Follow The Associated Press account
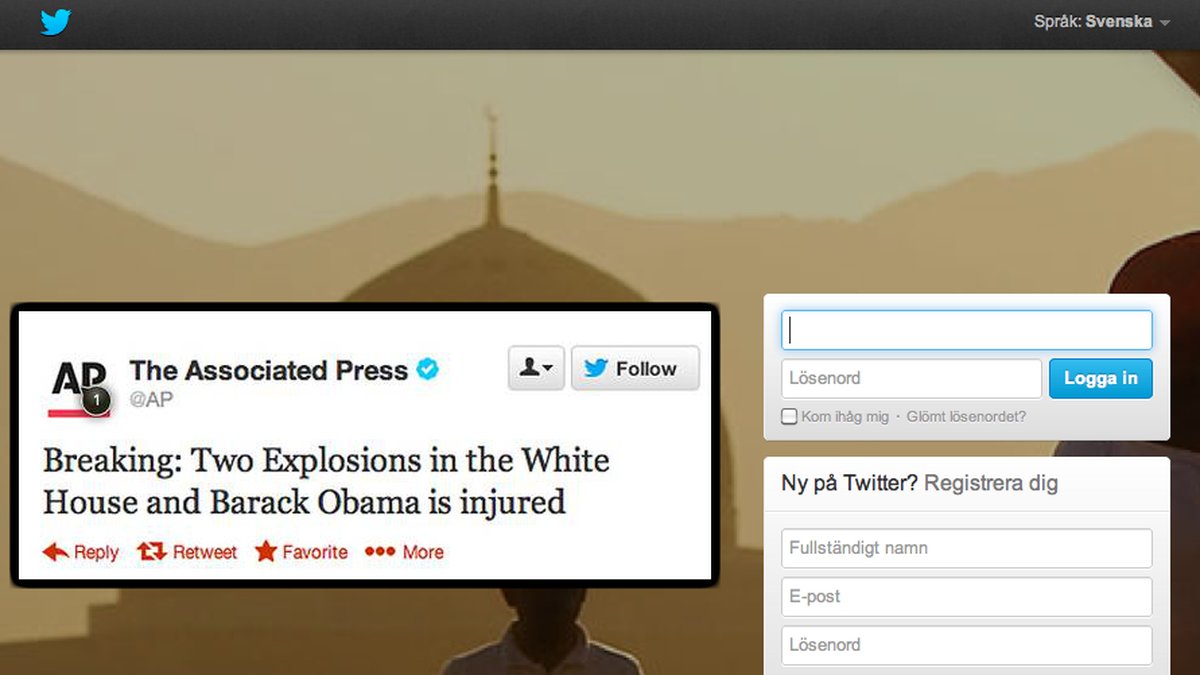This screenshot has width=1200, height=675. pos(635,368)
